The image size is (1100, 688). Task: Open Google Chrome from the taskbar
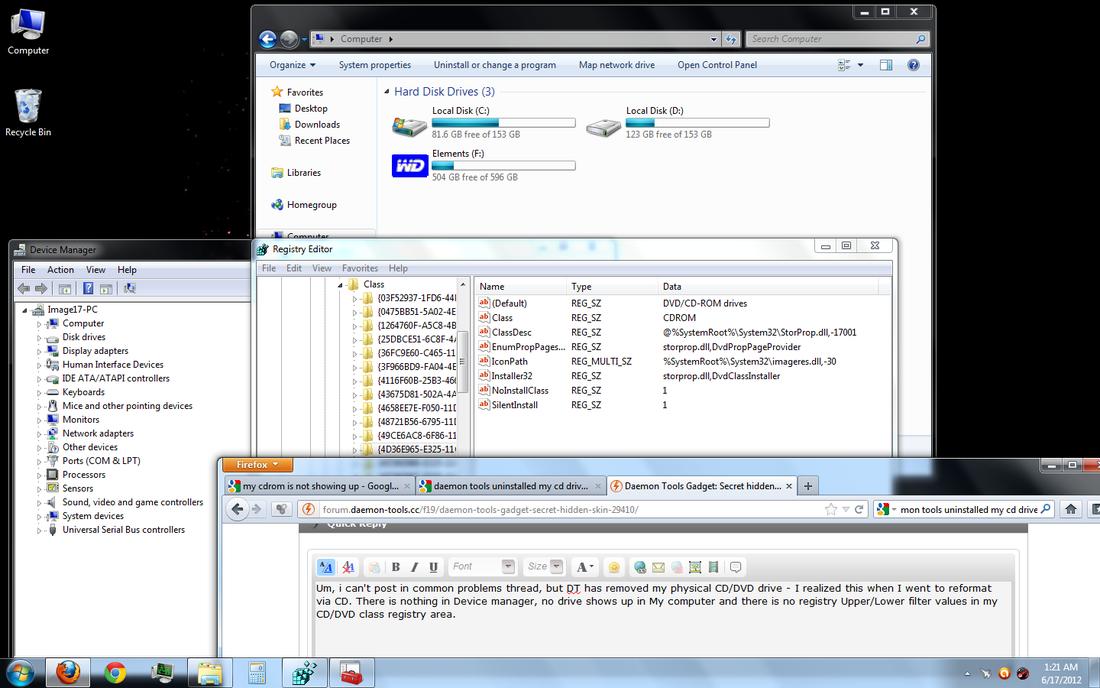115,671
